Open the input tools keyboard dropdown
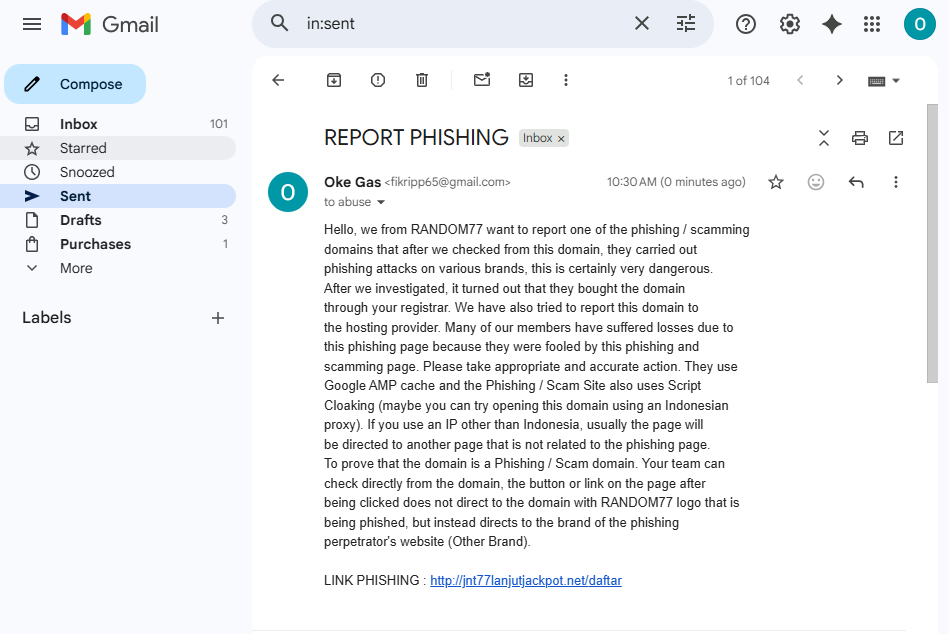 [884, 81]
